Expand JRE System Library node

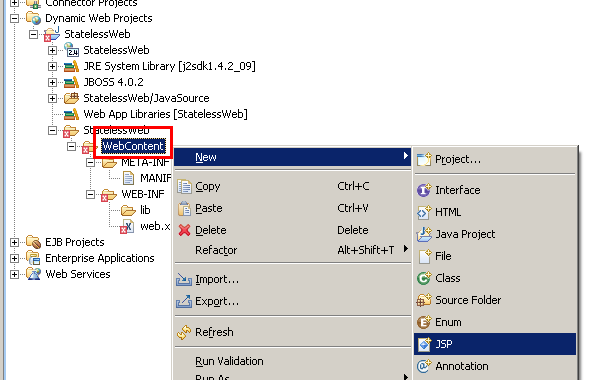click(52, 67)
